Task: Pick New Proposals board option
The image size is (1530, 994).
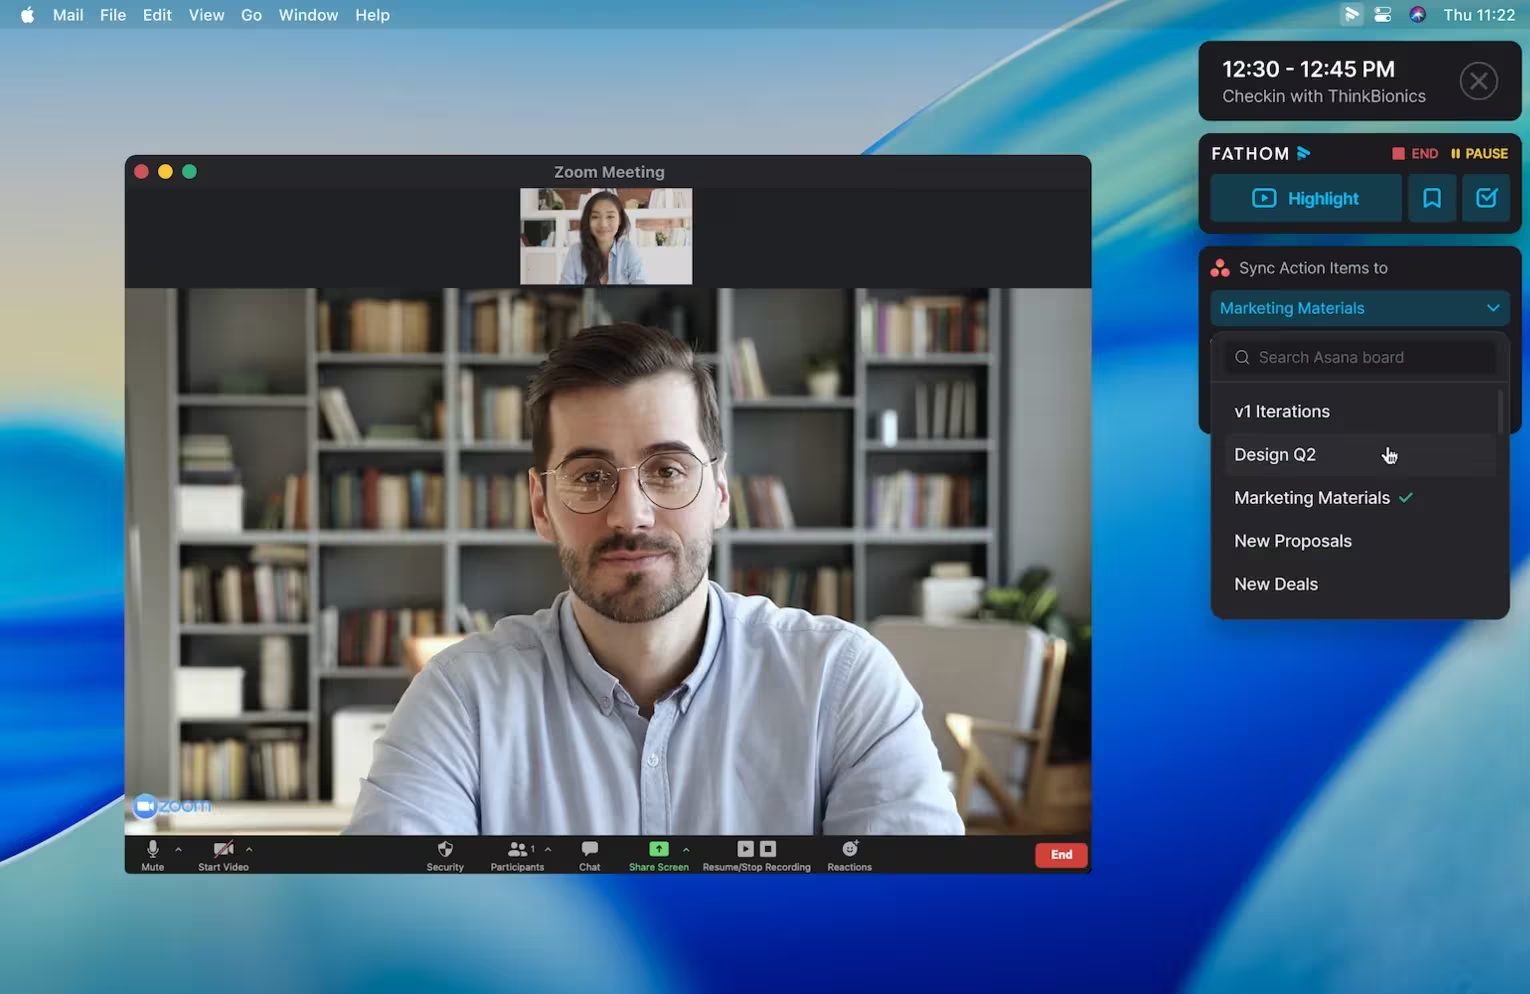Action: tap(1360, 540)
